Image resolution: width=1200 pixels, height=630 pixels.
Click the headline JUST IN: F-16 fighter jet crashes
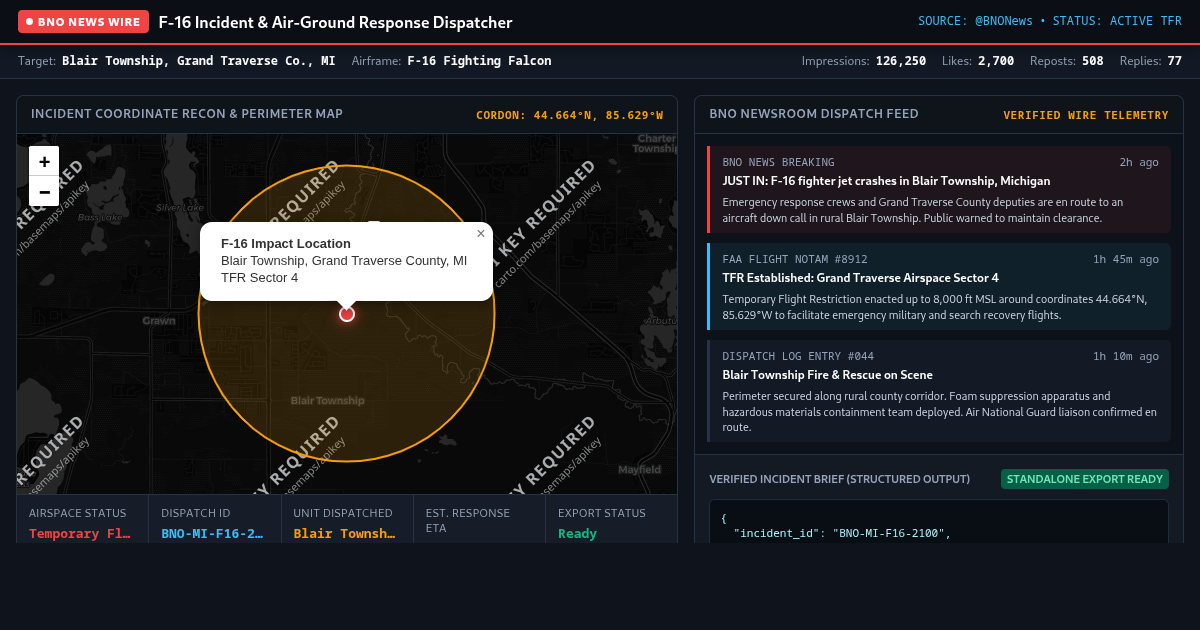tap(886, 181)
